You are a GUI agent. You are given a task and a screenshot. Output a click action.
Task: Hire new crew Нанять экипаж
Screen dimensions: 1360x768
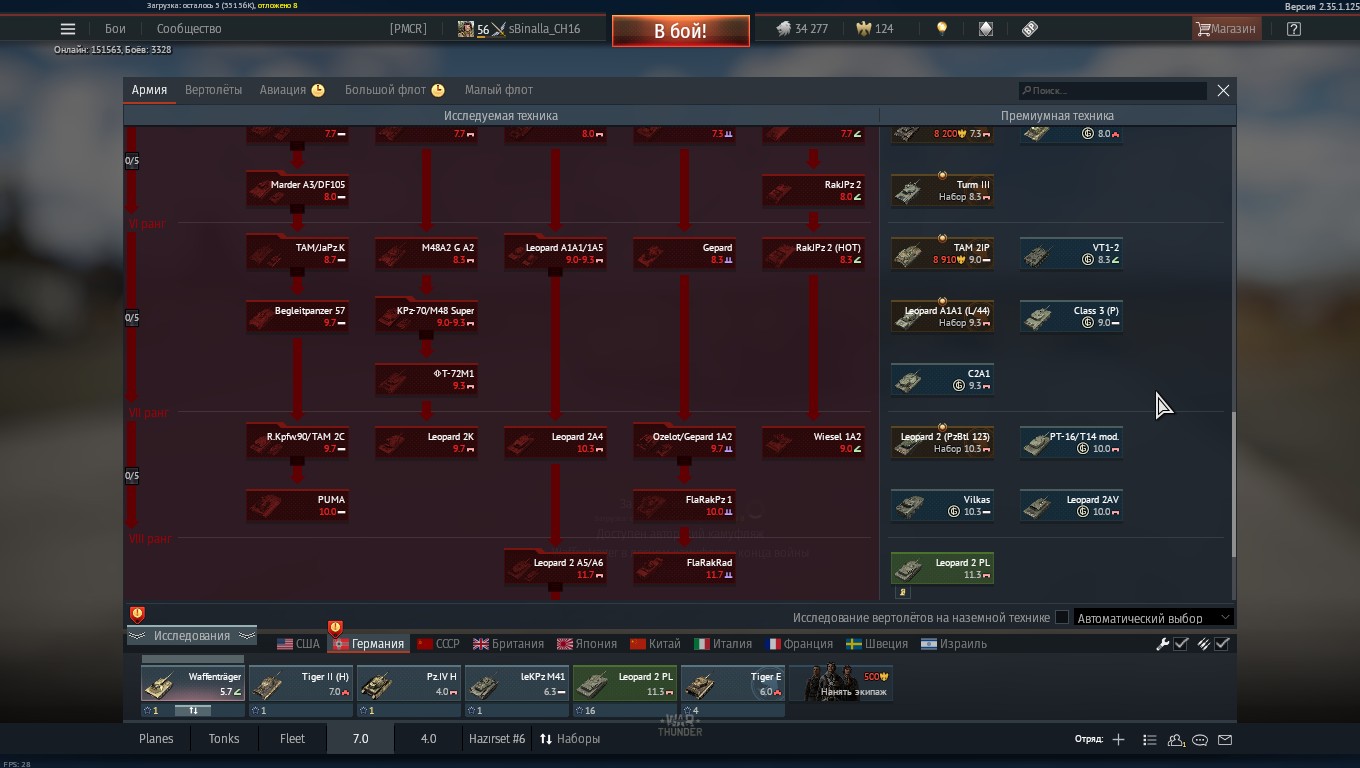(841, 684)
